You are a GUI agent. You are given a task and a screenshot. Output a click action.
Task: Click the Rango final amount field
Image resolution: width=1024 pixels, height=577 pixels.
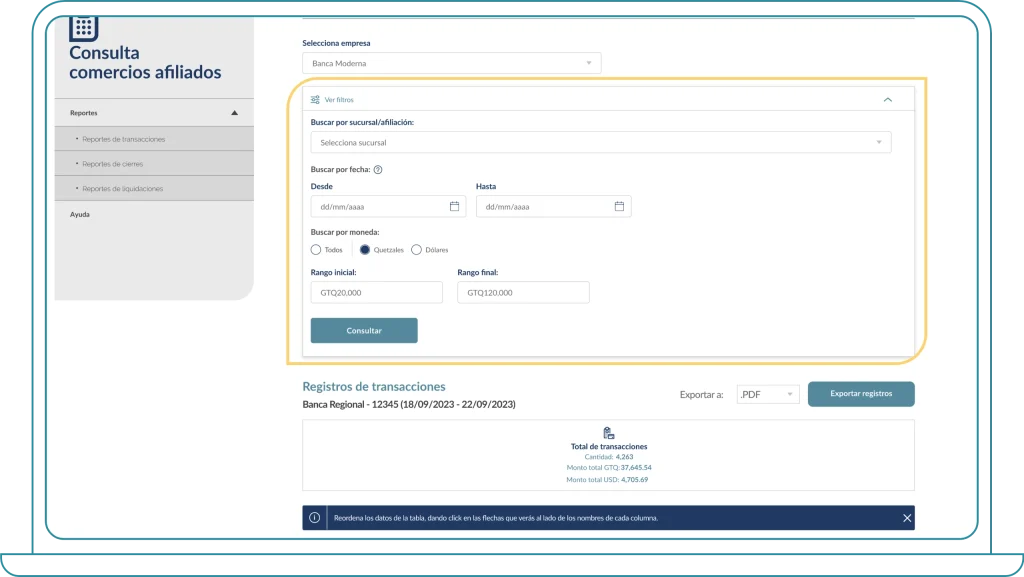point(523,292)
